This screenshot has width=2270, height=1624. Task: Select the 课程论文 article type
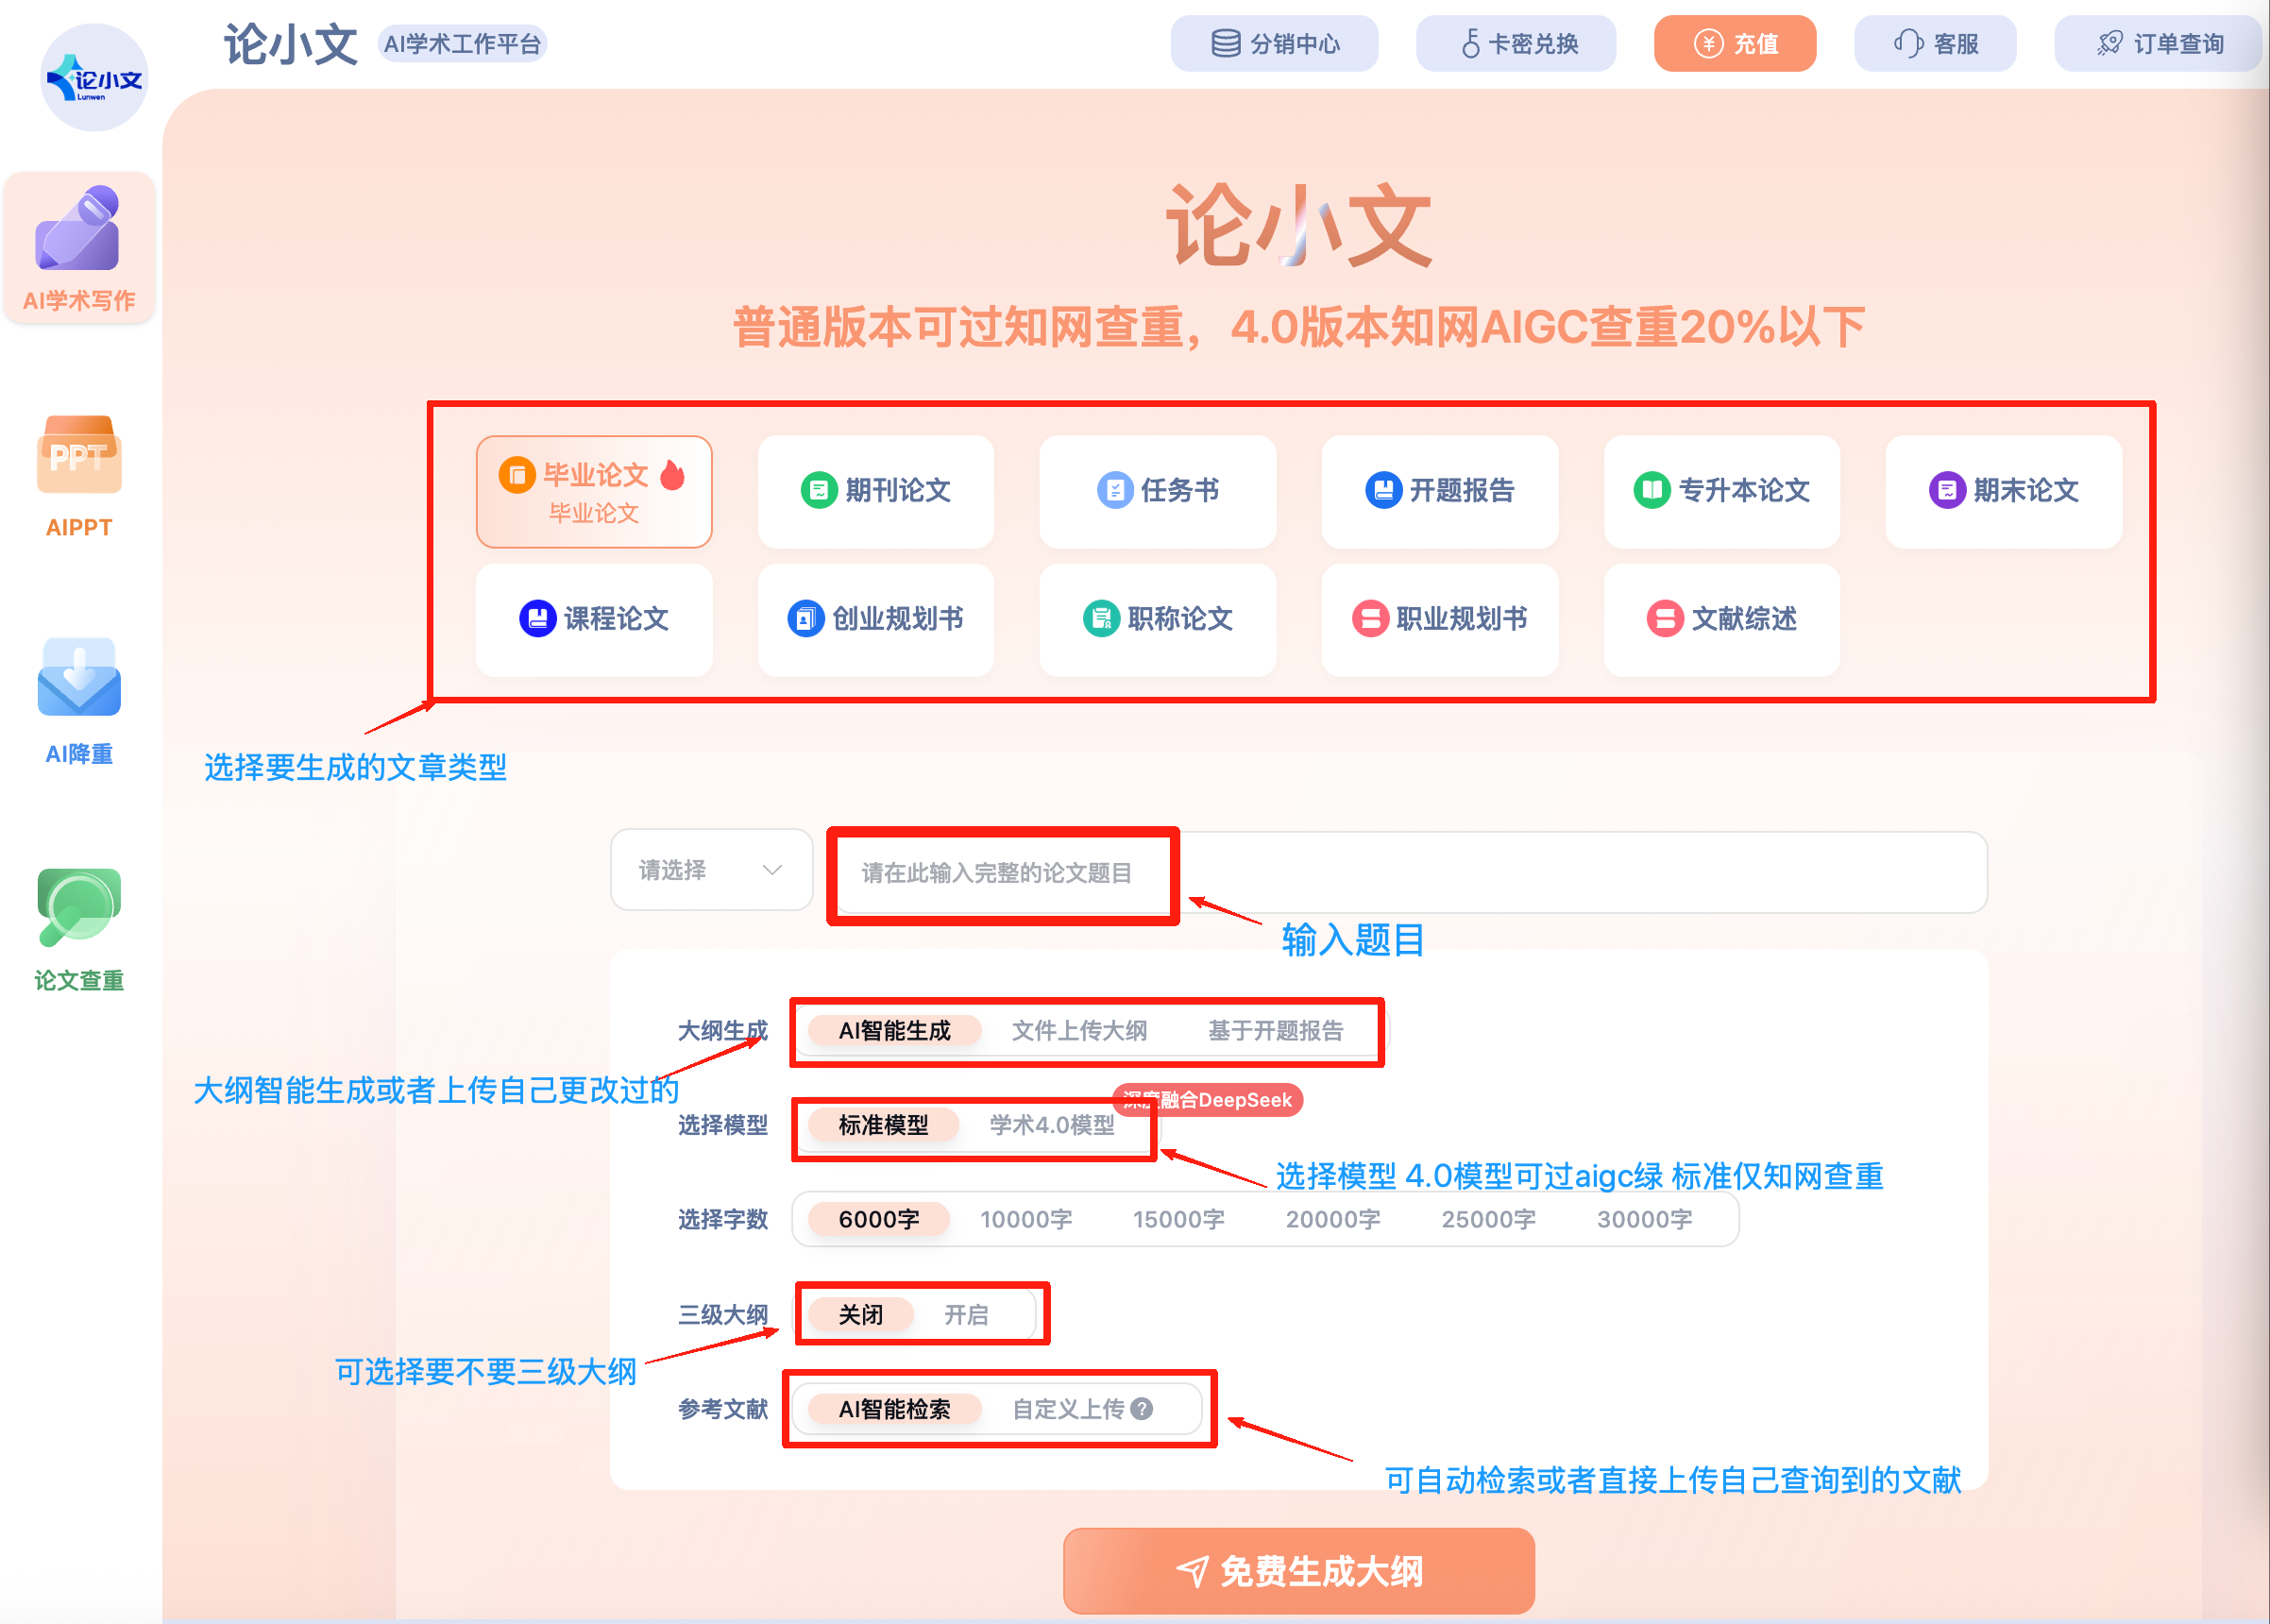[594, 619]
